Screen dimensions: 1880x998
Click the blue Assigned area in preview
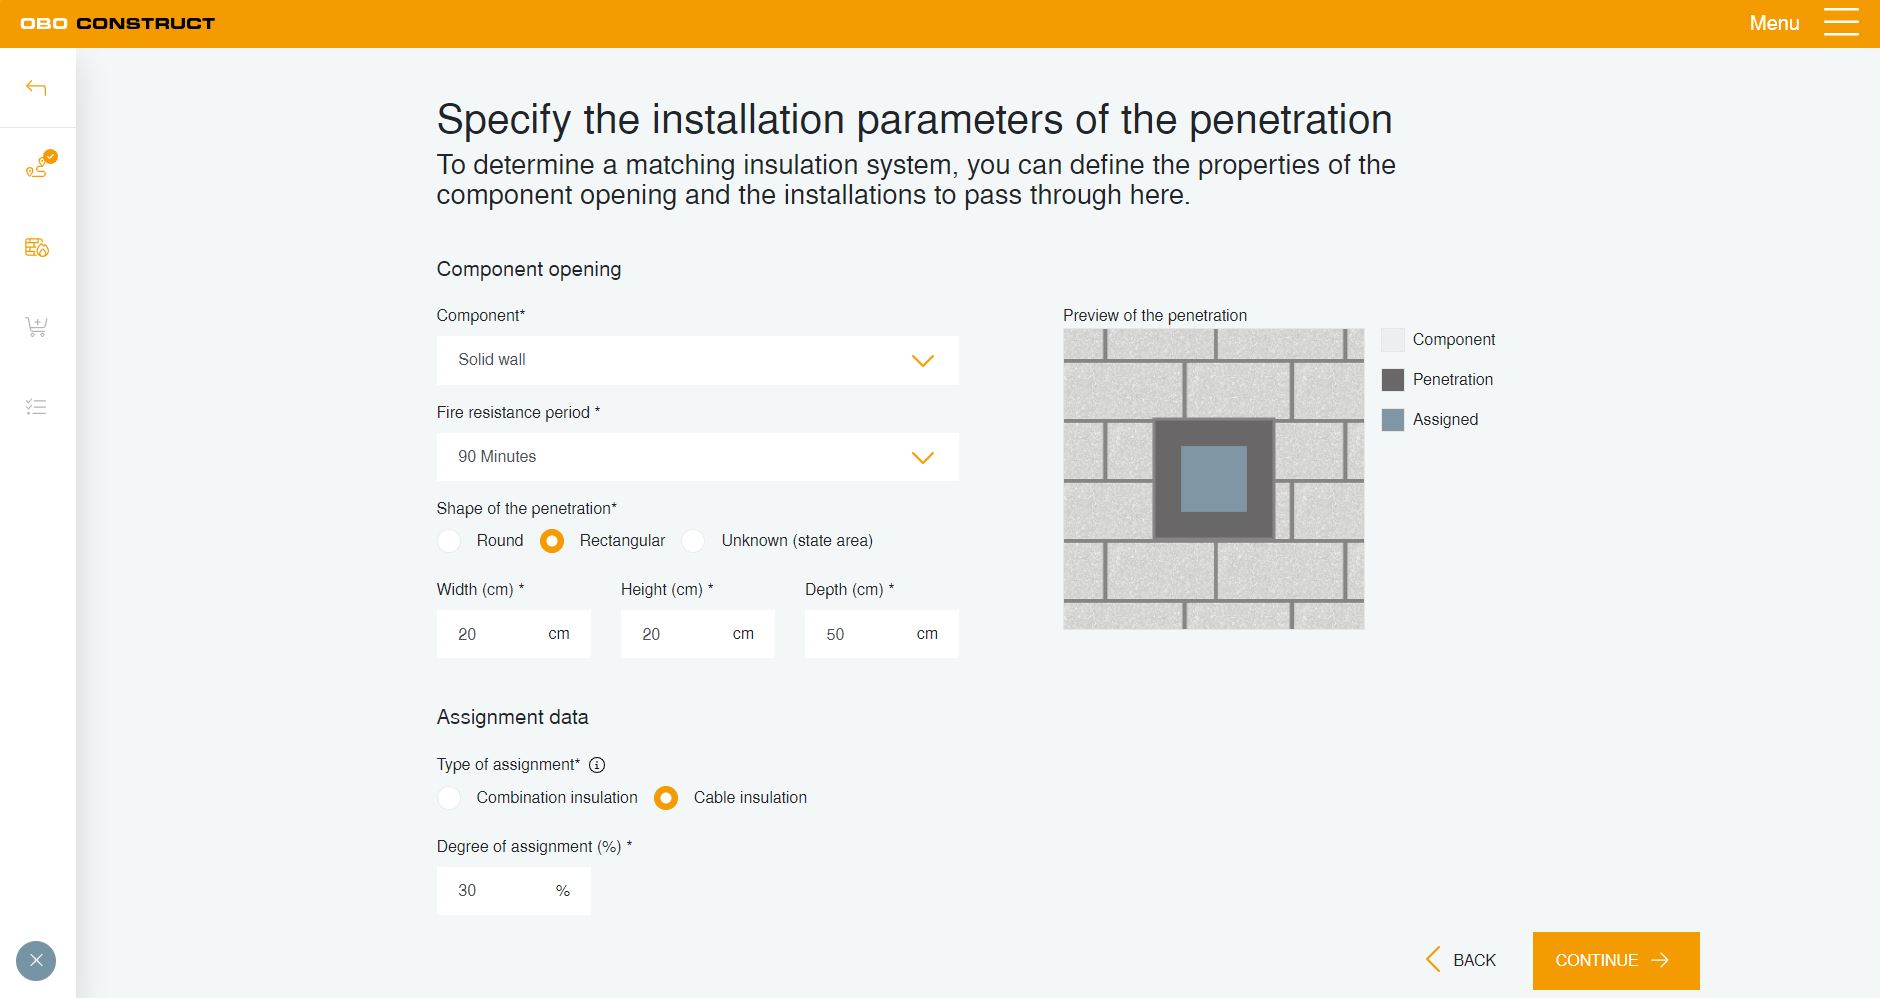[x=1214, y=479]
